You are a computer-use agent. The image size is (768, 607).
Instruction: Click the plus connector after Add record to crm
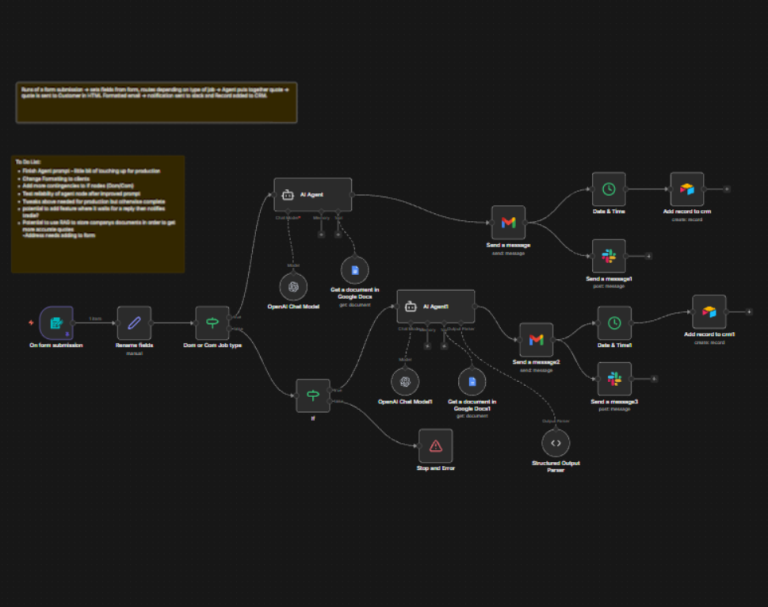[727, 189]
